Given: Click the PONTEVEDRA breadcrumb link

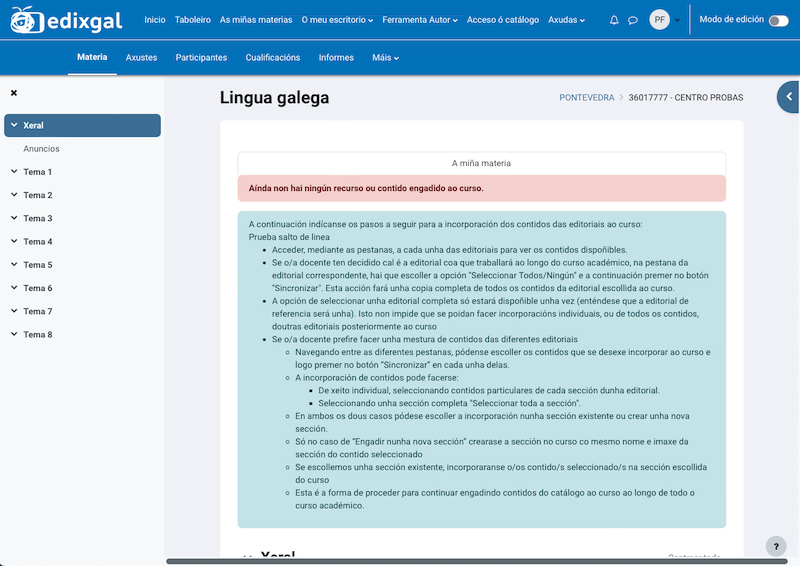Looking at the screenshot, I should pyautogui.click(x=586, y=98).
